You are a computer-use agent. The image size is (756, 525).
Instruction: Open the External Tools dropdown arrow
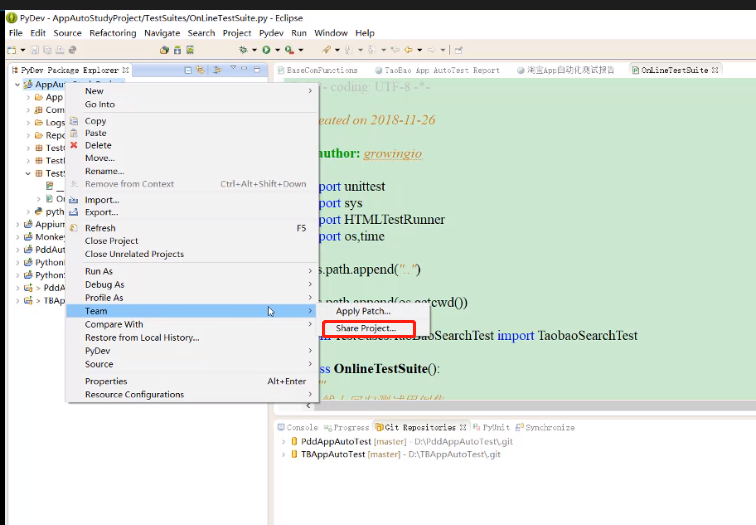(x=301, y=50)
